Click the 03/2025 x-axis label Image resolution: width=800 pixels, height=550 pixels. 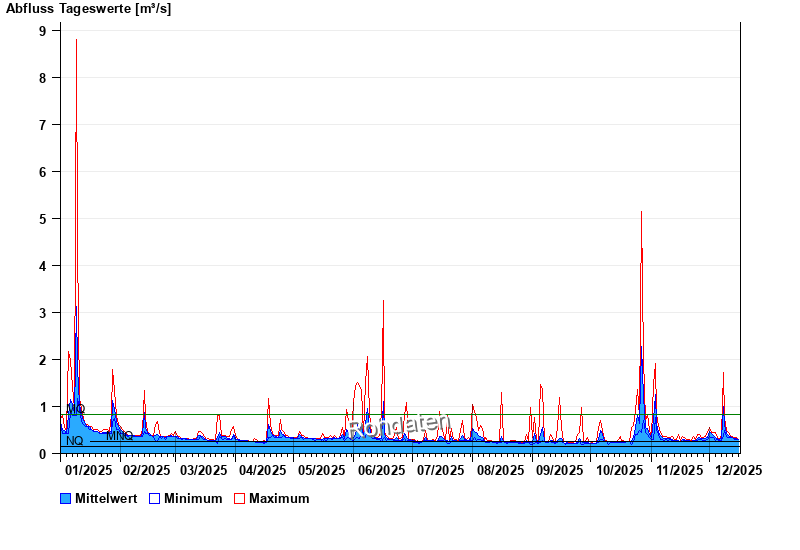pyautogui.click(x=204, y=470)
